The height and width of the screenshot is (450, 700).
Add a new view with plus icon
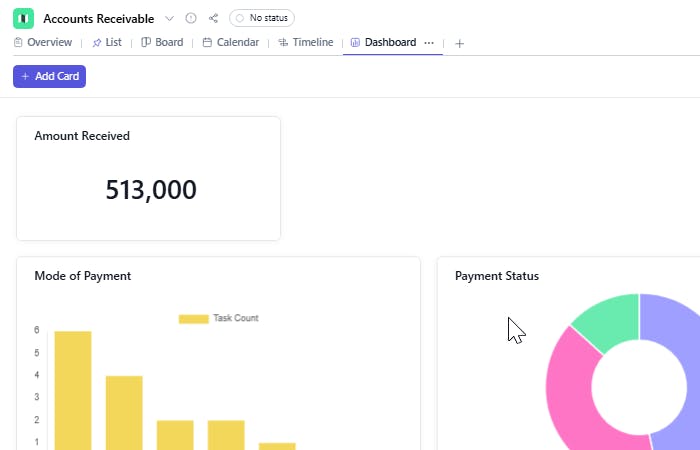[x=459, y=43]
